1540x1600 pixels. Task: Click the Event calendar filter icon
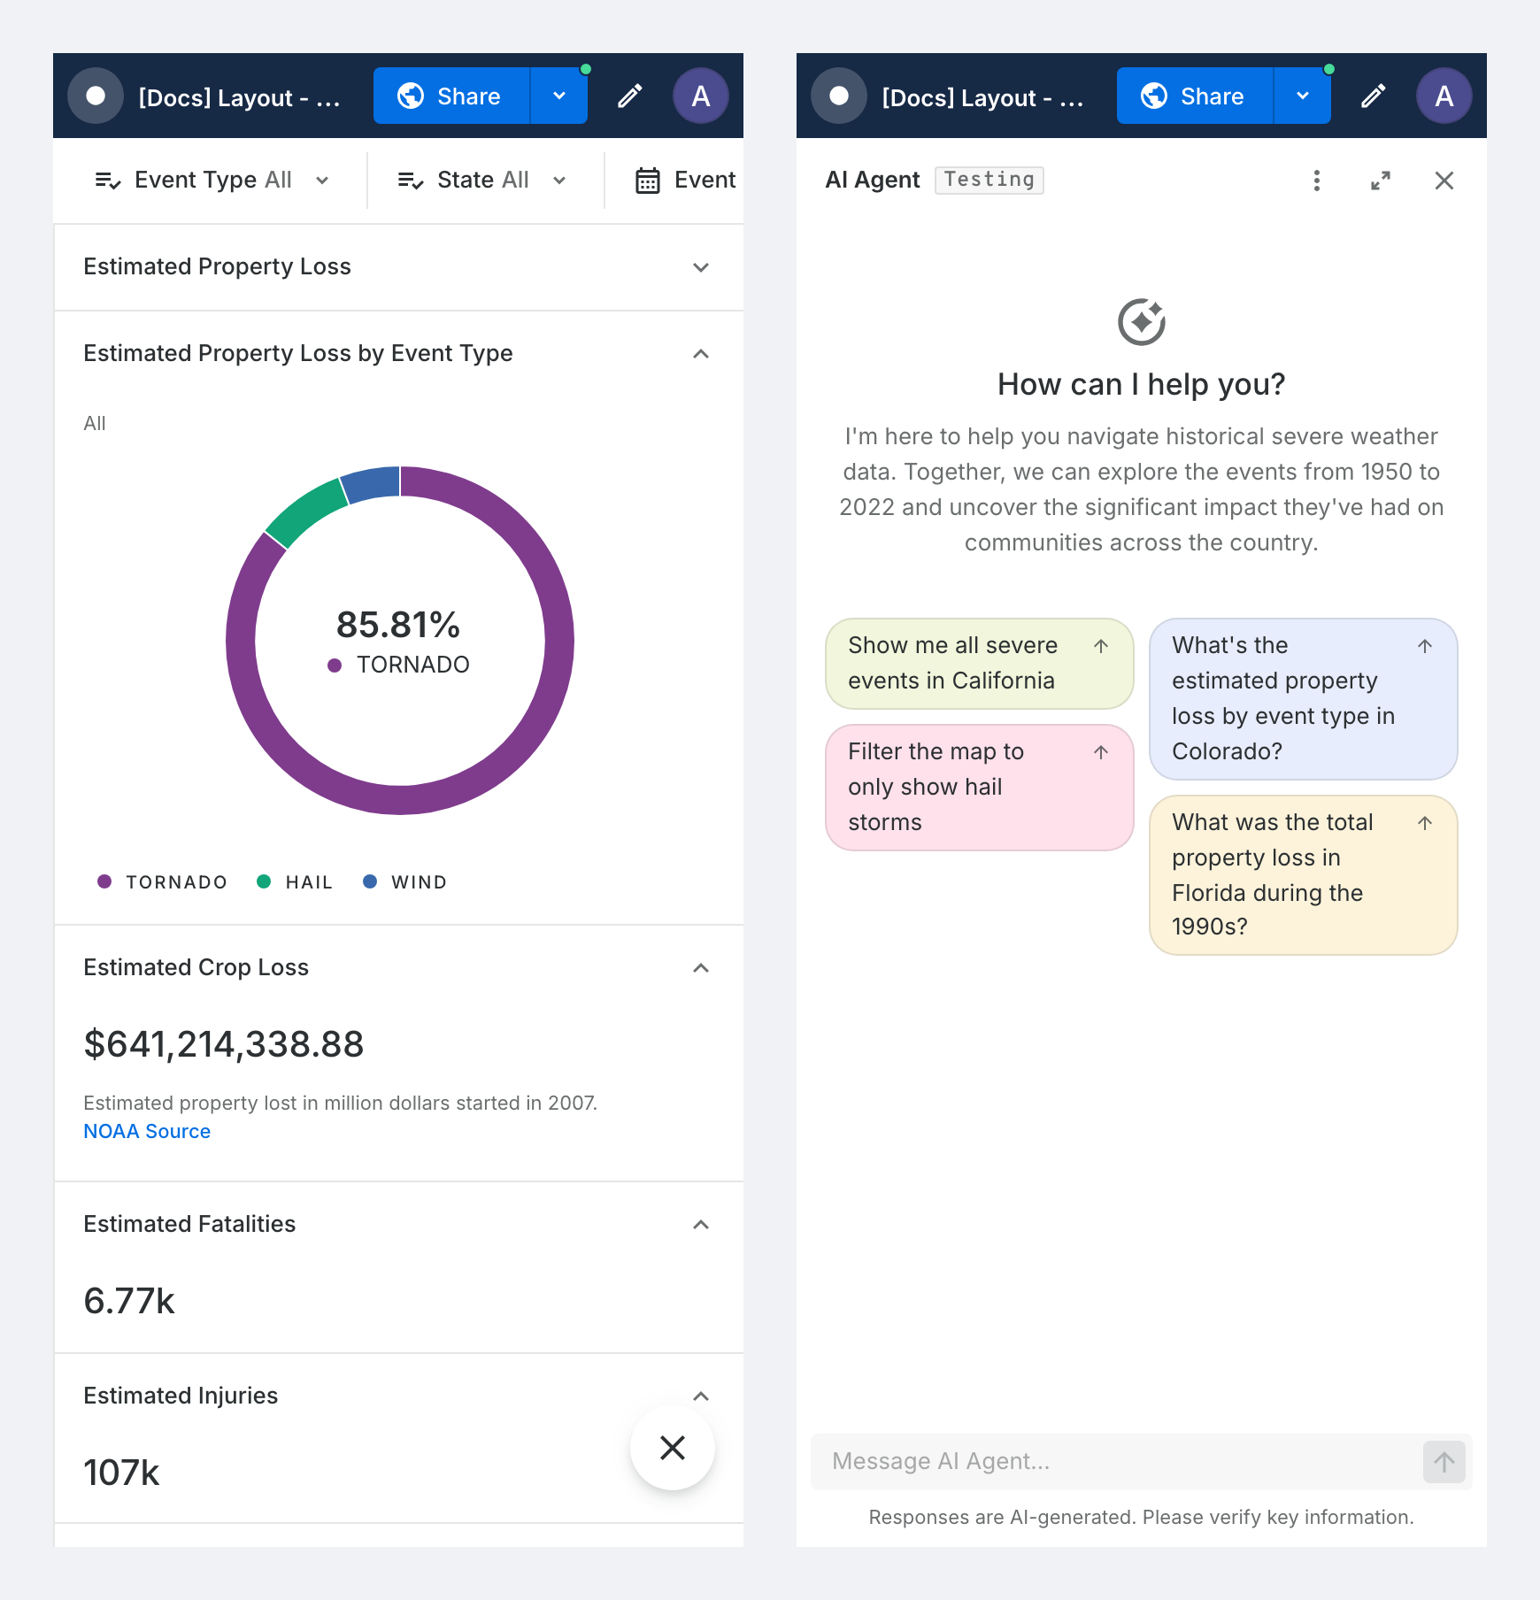click(648, 180)
